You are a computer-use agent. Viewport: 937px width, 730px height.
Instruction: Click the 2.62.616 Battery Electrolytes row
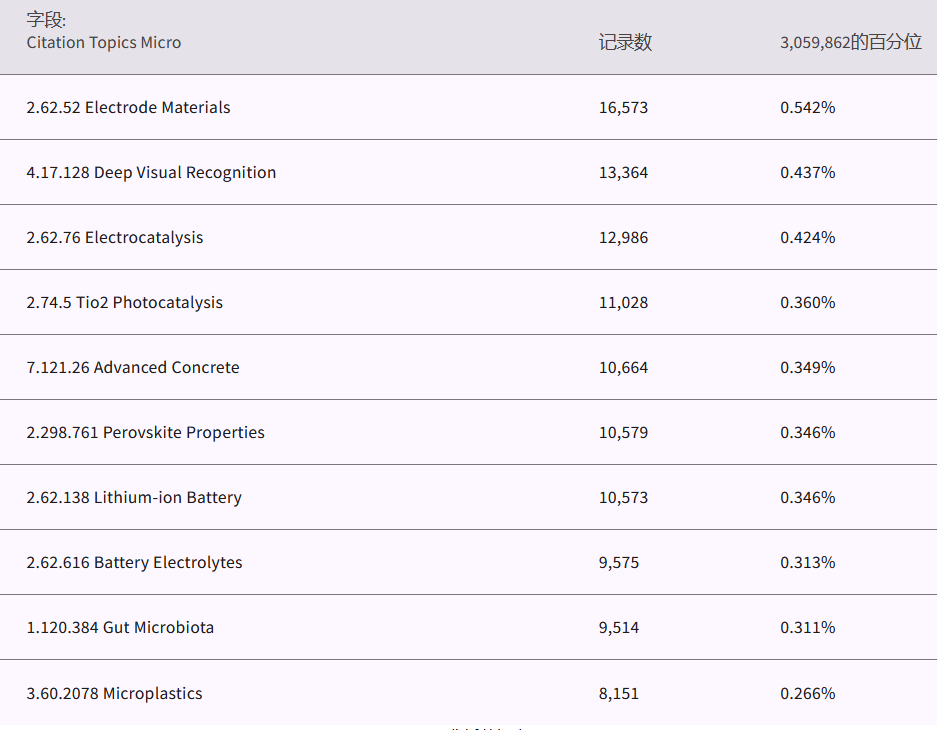pyautogui.click(x=134, y=563)
